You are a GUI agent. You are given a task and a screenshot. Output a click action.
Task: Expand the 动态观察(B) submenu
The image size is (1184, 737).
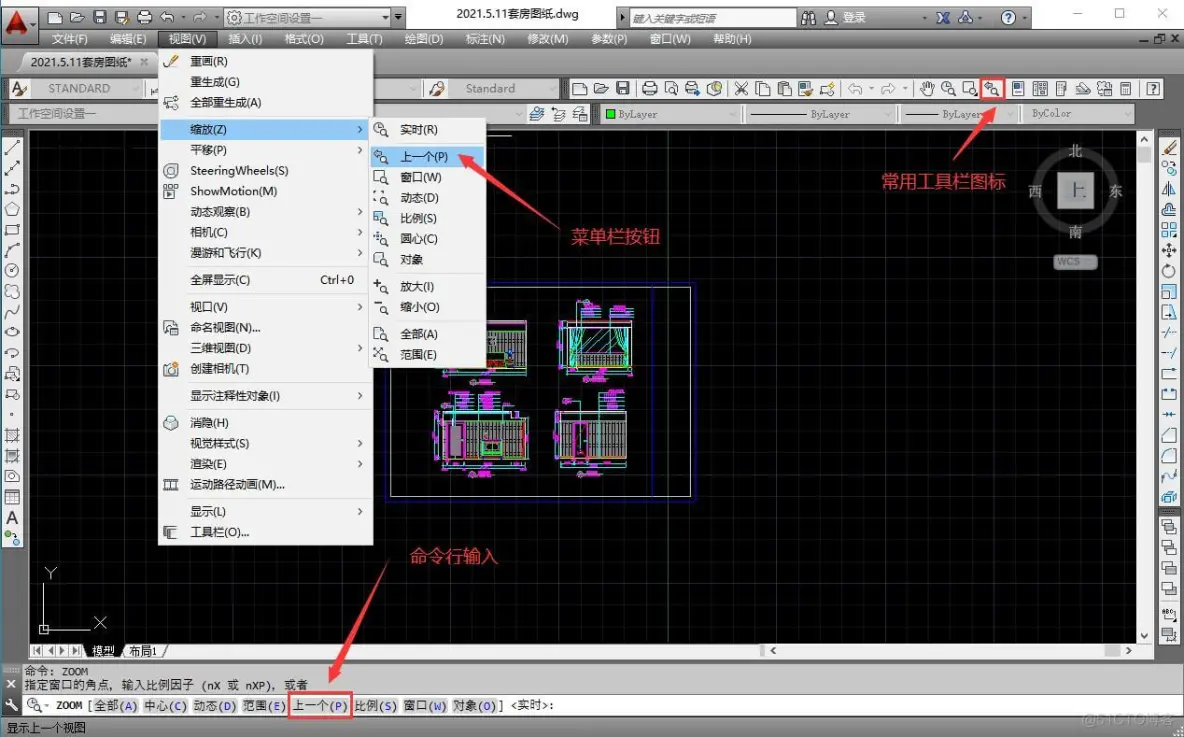click(x=266, y=211)
